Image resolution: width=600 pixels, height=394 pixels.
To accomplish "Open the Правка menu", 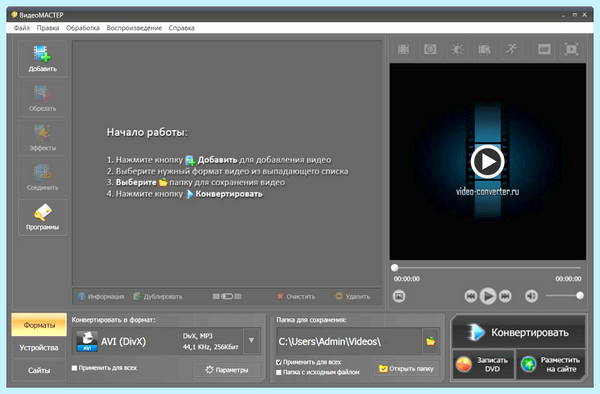I will [48, 28].
